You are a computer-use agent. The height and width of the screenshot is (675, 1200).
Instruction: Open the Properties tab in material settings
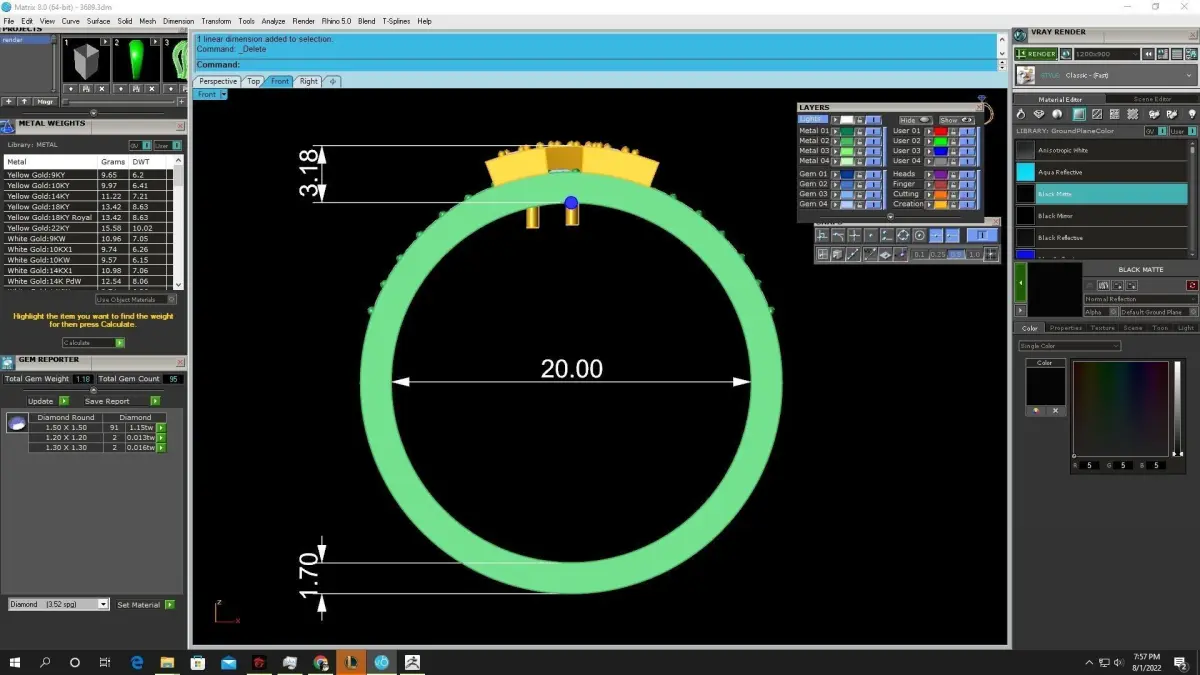click(1066, 328)
